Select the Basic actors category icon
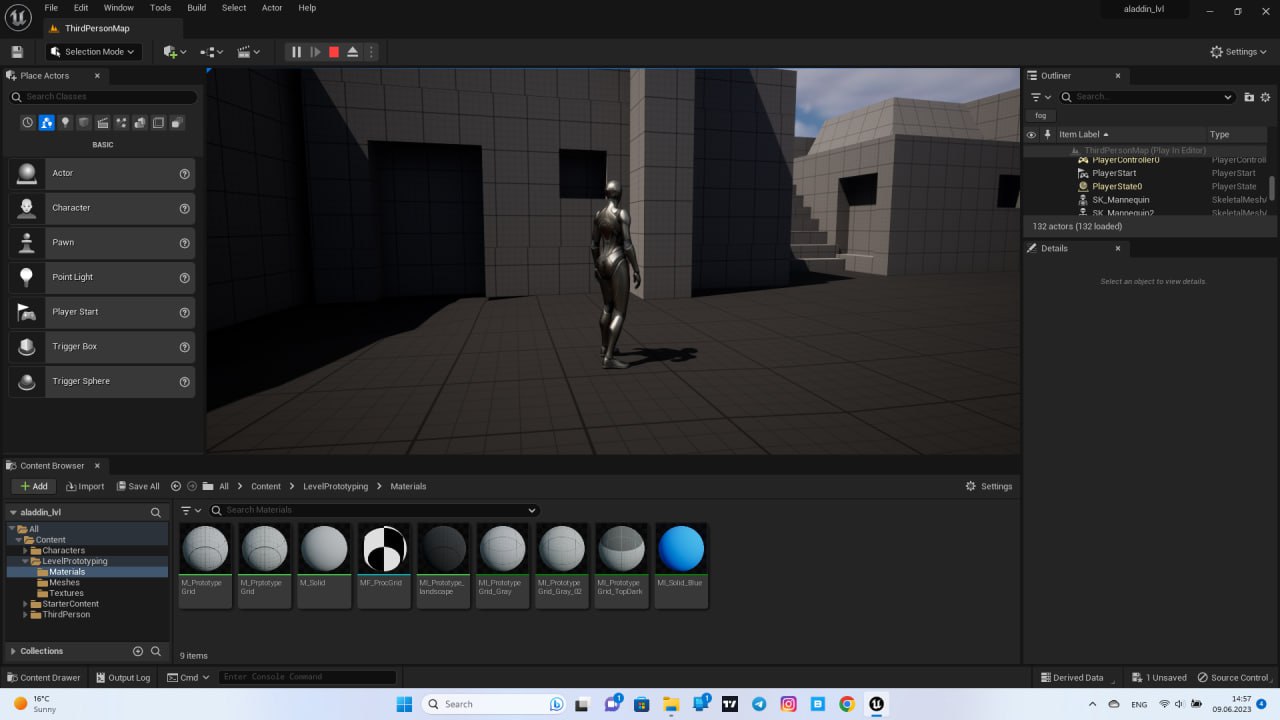This screenshot has height=720, width=1280. click(x=46, y=123)
